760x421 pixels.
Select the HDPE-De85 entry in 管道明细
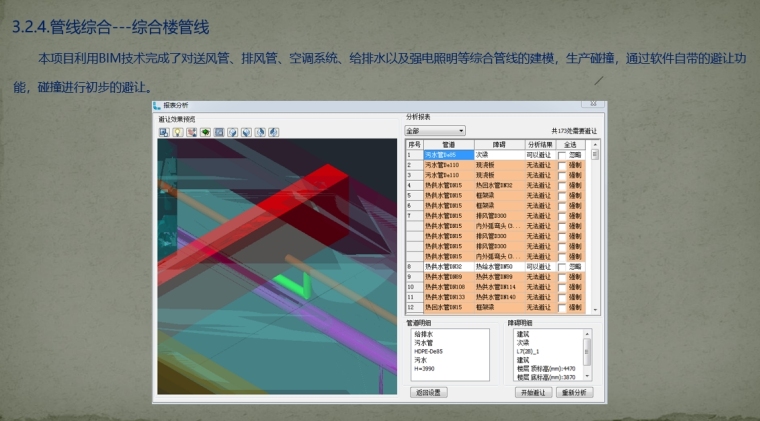tap(428, 351)
